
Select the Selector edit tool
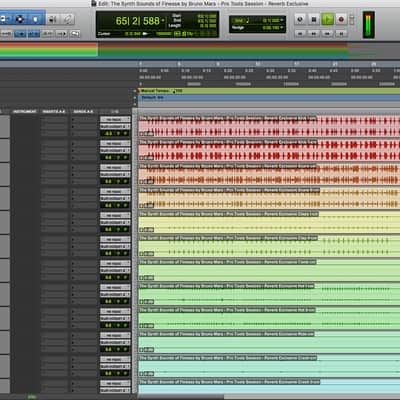click(20, 19)
